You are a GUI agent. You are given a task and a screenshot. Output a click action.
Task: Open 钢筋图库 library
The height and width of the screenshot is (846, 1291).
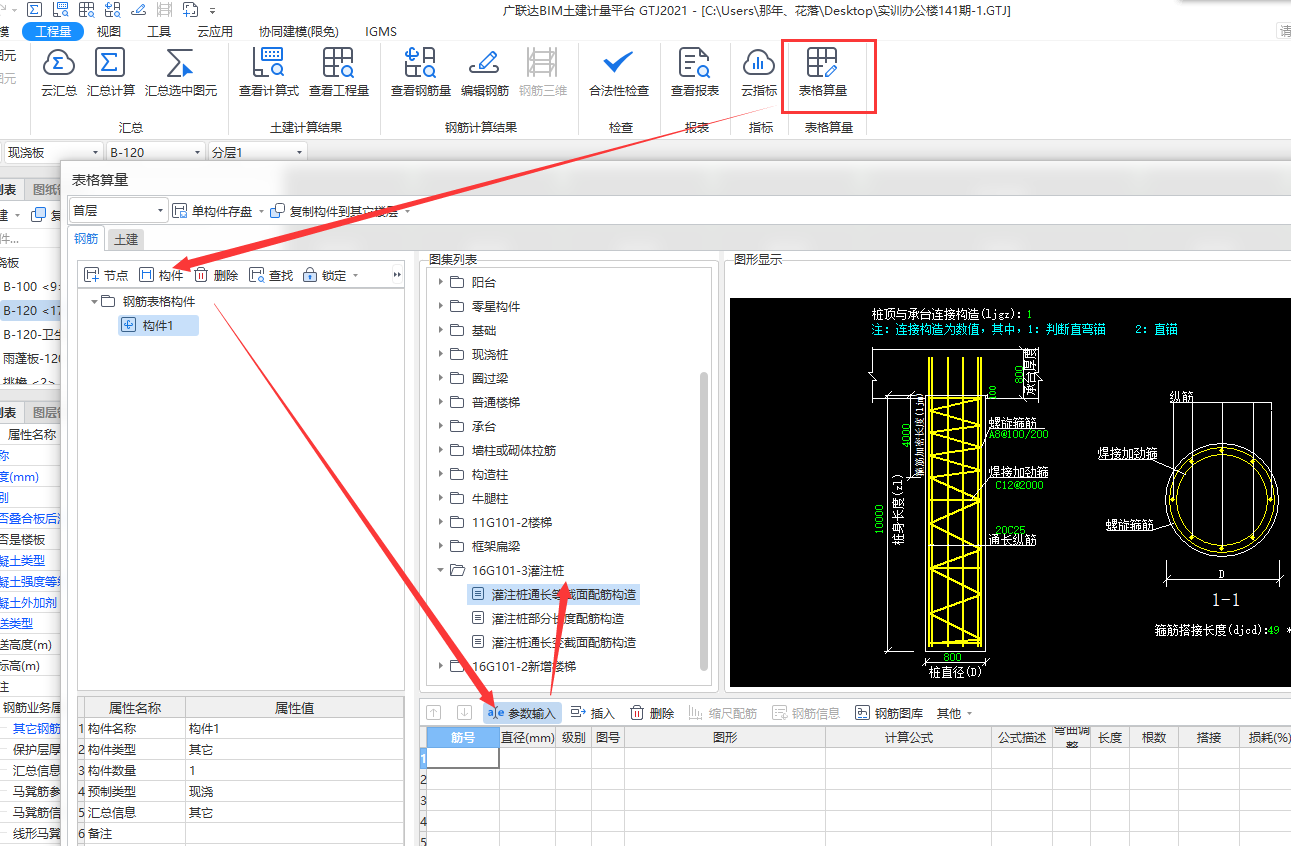tap(889, 713)
